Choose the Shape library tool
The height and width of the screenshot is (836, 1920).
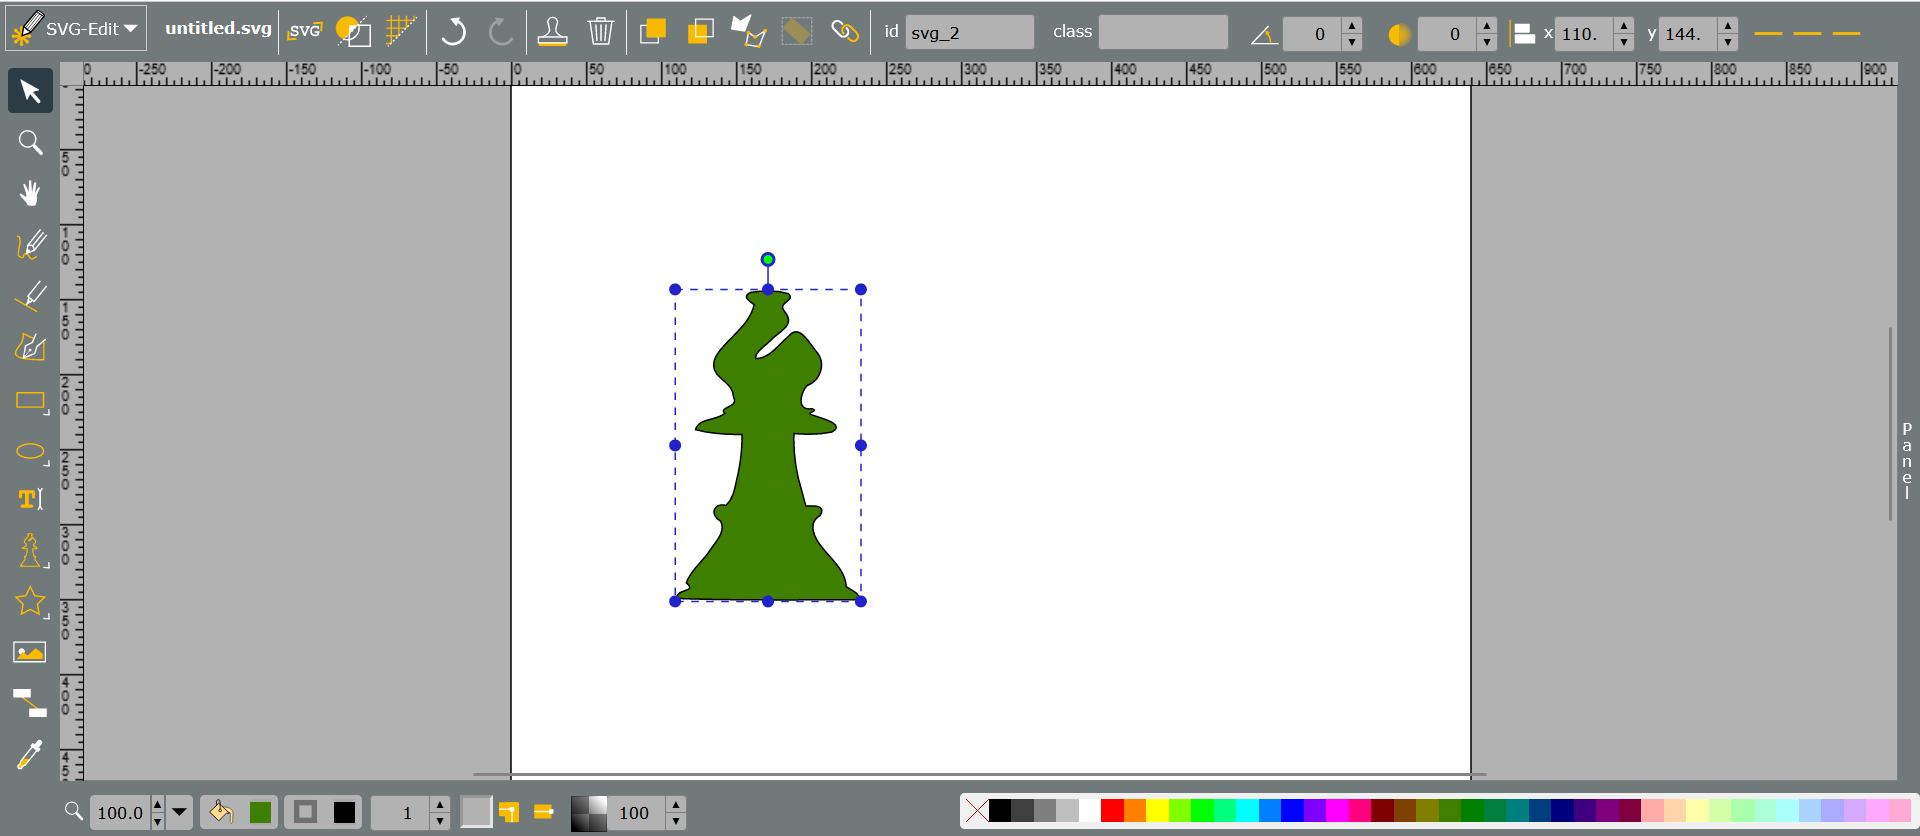(x=30, y=550)
